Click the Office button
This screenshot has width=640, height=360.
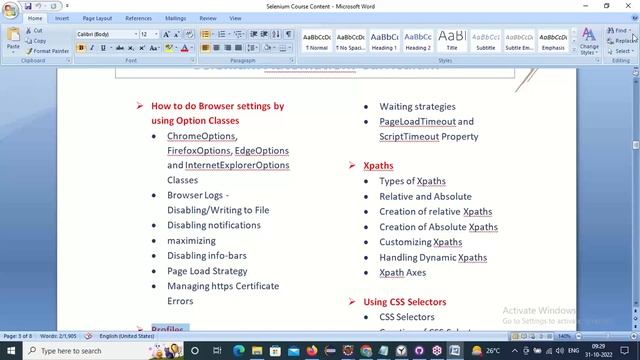pos(10,10)
